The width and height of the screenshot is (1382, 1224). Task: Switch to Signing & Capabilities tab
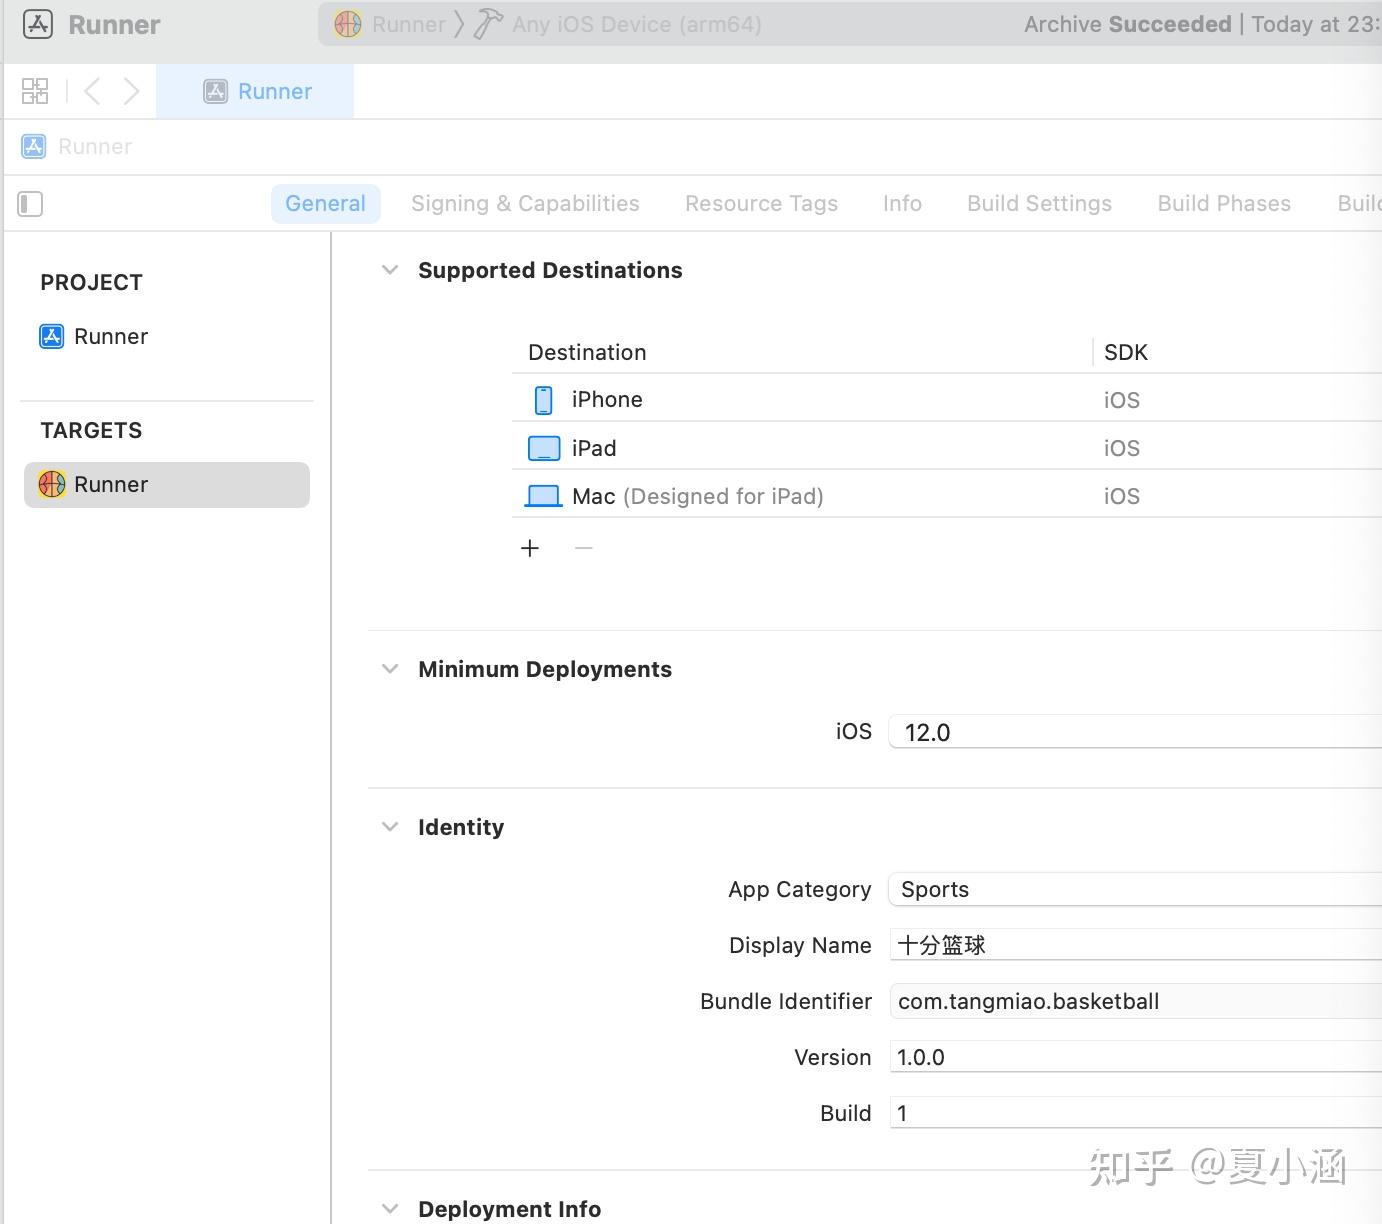[525, 204]
